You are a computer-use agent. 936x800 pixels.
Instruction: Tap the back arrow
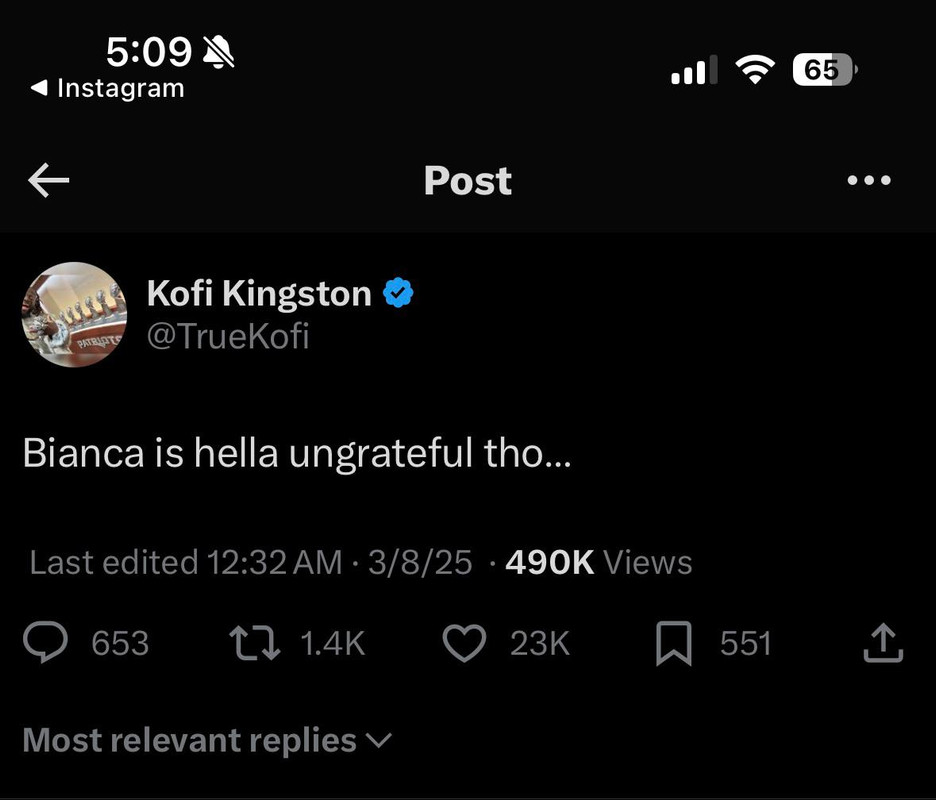(x=48, y=180)
